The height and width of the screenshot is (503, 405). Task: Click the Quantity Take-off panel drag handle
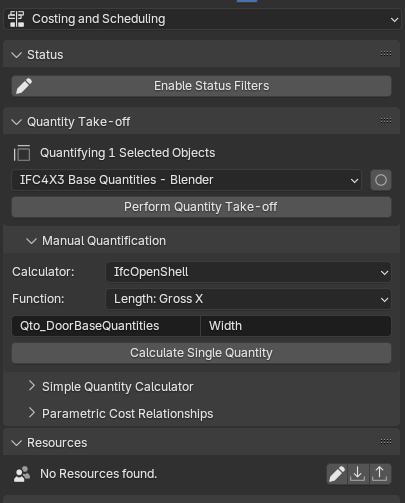386,121
